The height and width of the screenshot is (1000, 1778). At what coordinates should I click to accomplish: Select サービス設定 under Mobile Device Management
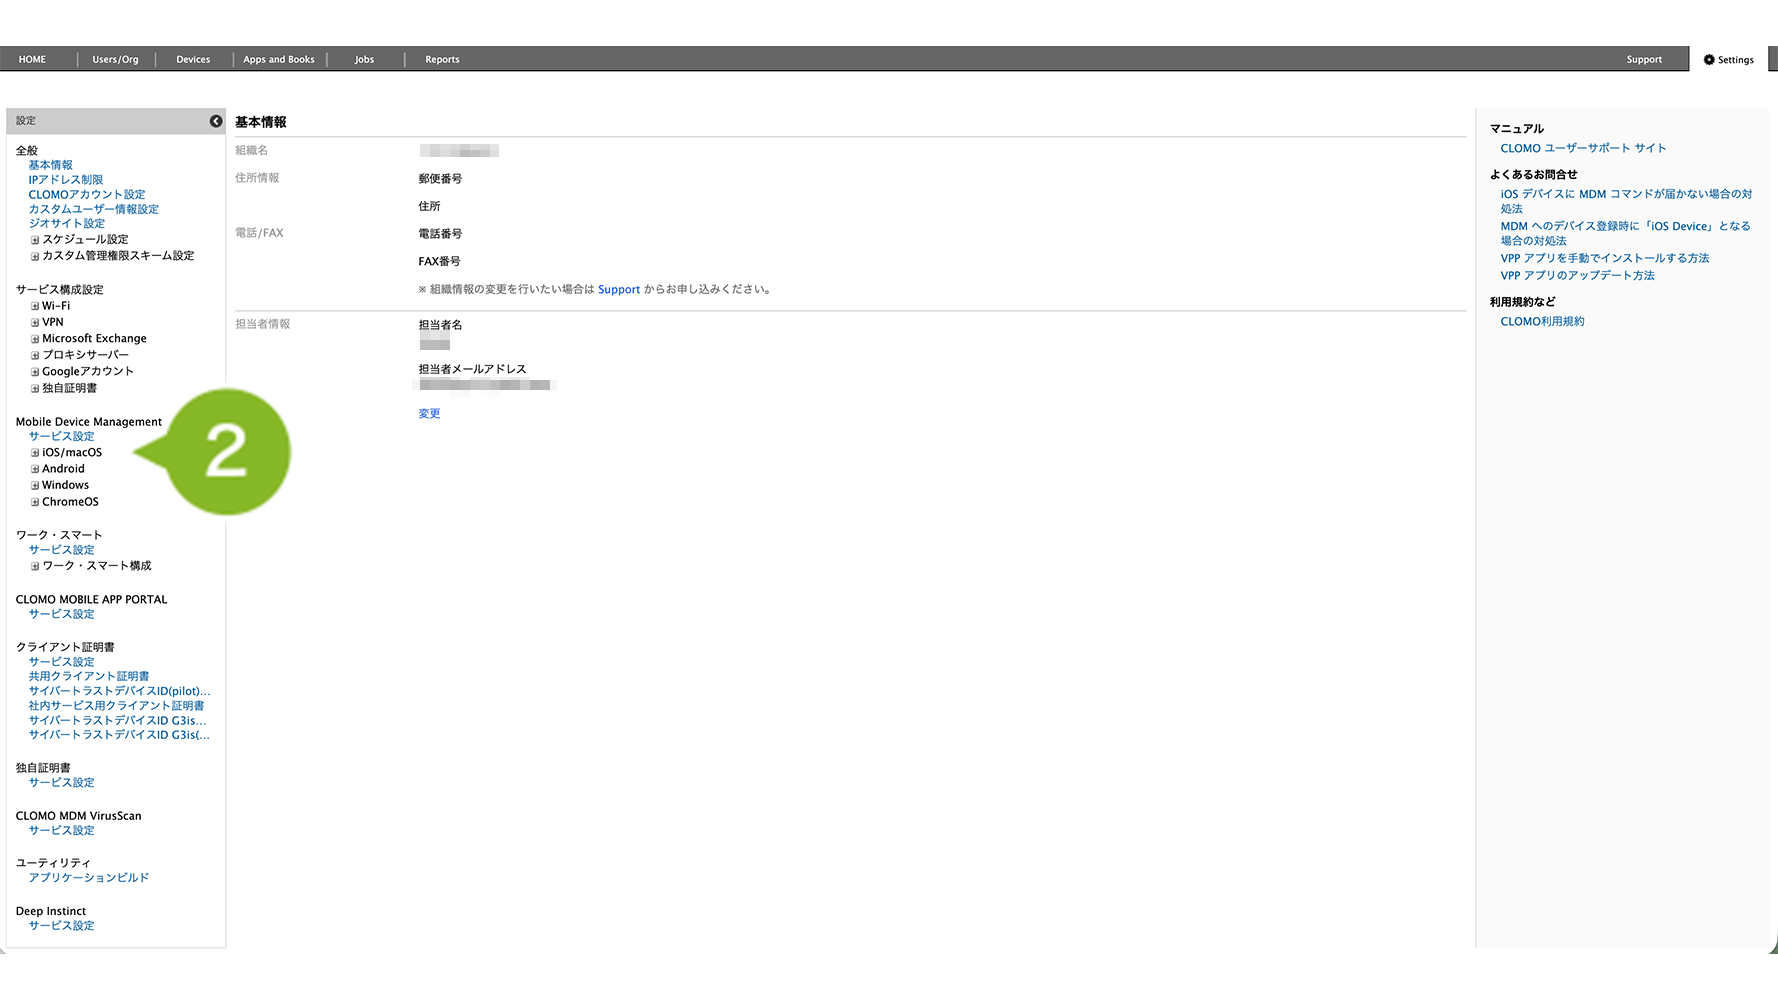[x=62, y=437]
